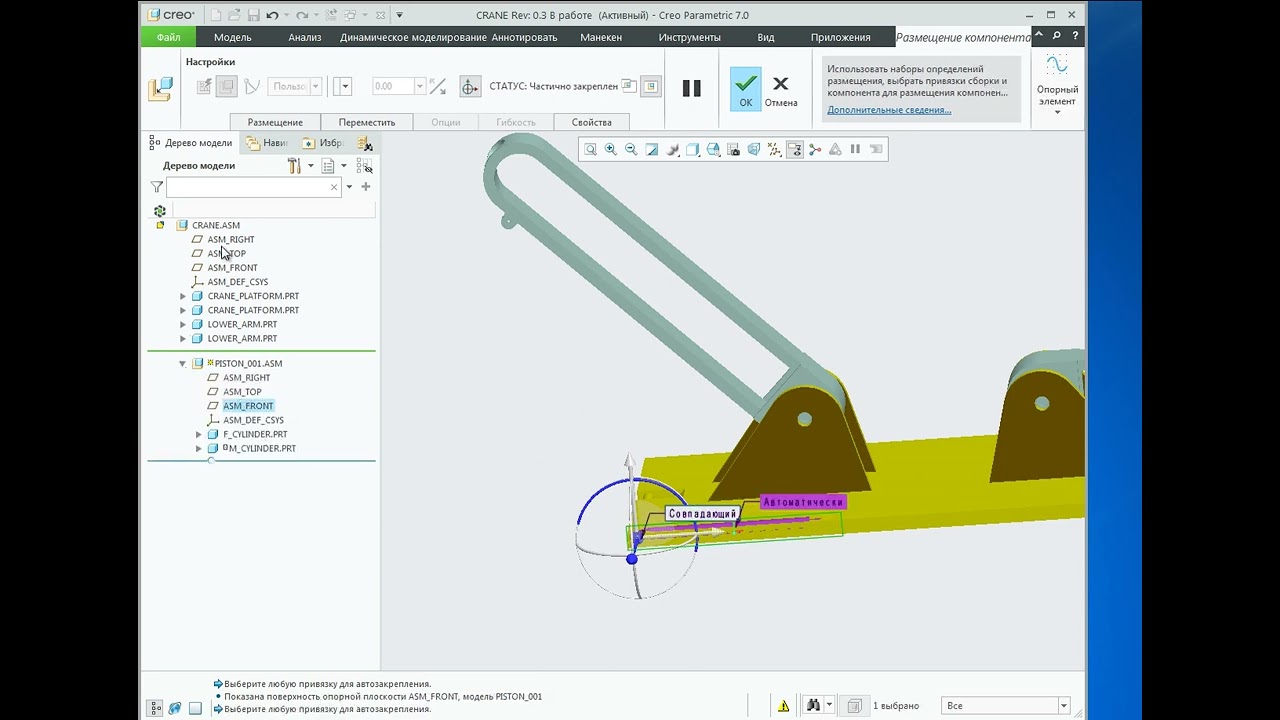Toggle the manual placement icon in settings
This screenshot has height=720, width=1280.
[x=227, y=87]
